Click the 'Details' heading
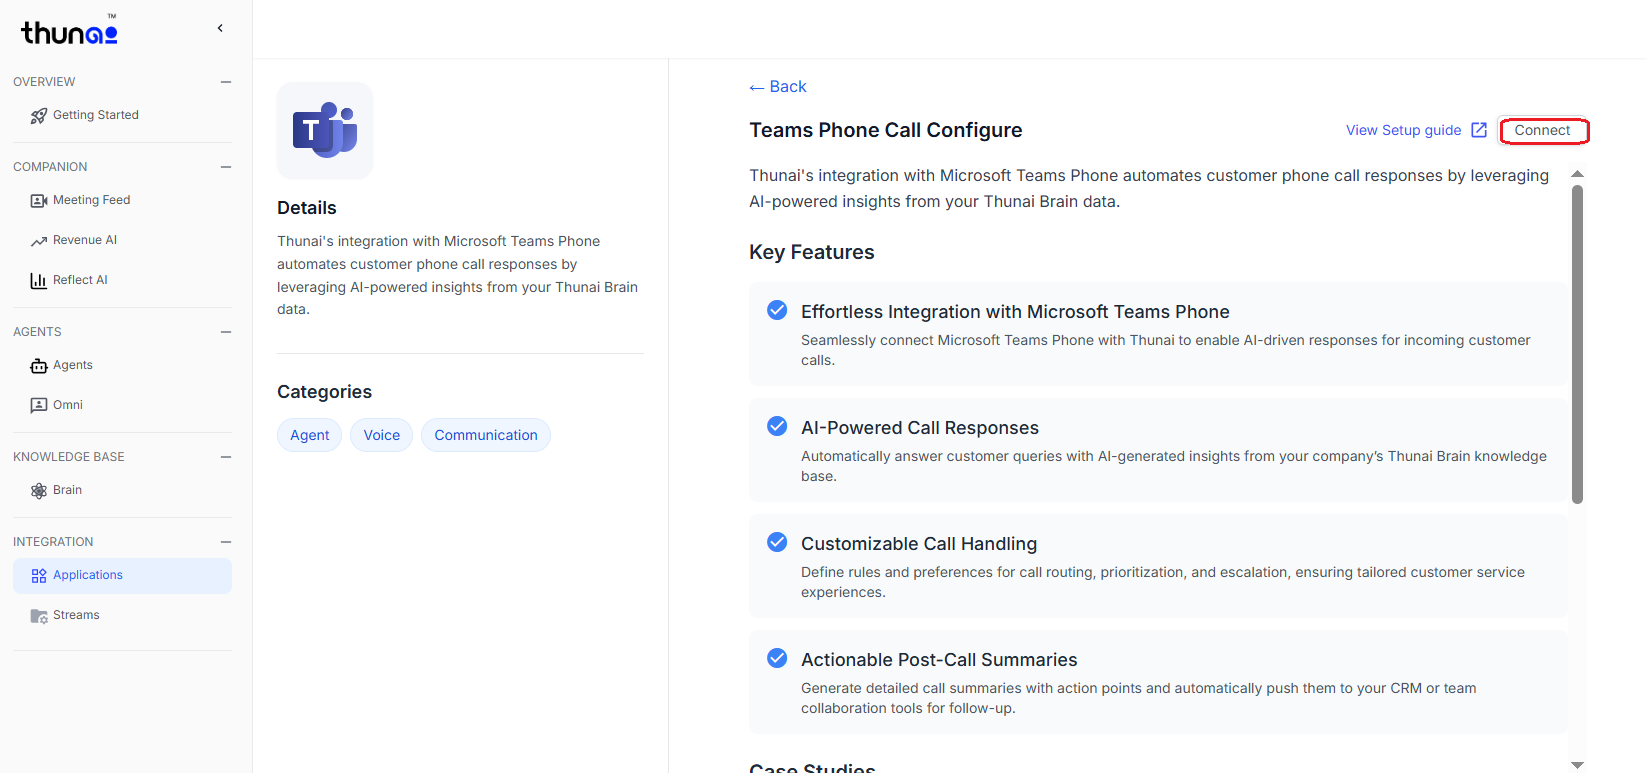Screen dimensions: 1647x773 307,208
